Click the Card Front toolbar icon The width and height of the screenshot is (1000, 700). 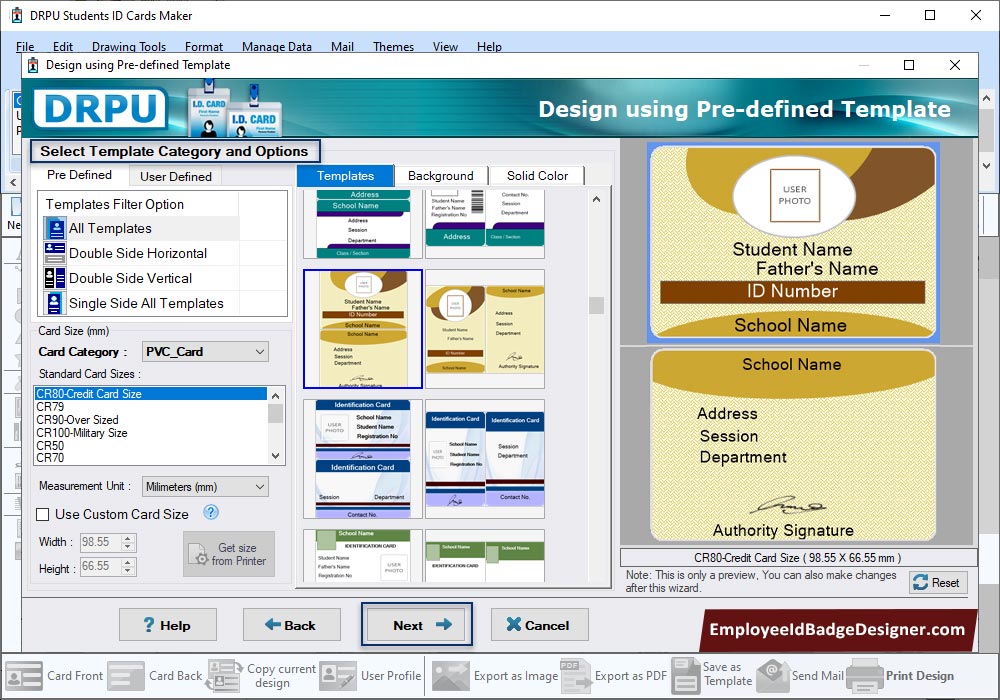(x=24, y=676)
